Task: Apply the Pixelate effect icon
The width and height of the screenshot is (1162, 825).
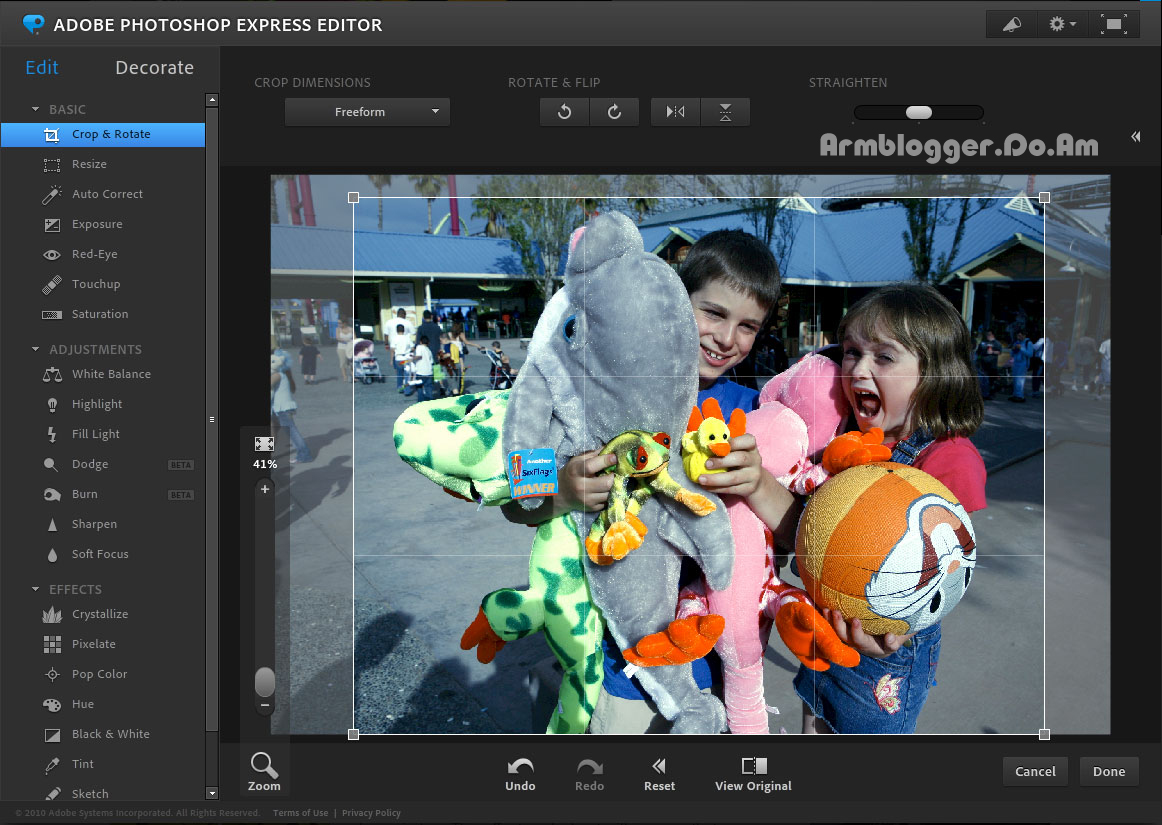Action: [x=52, y=644]
